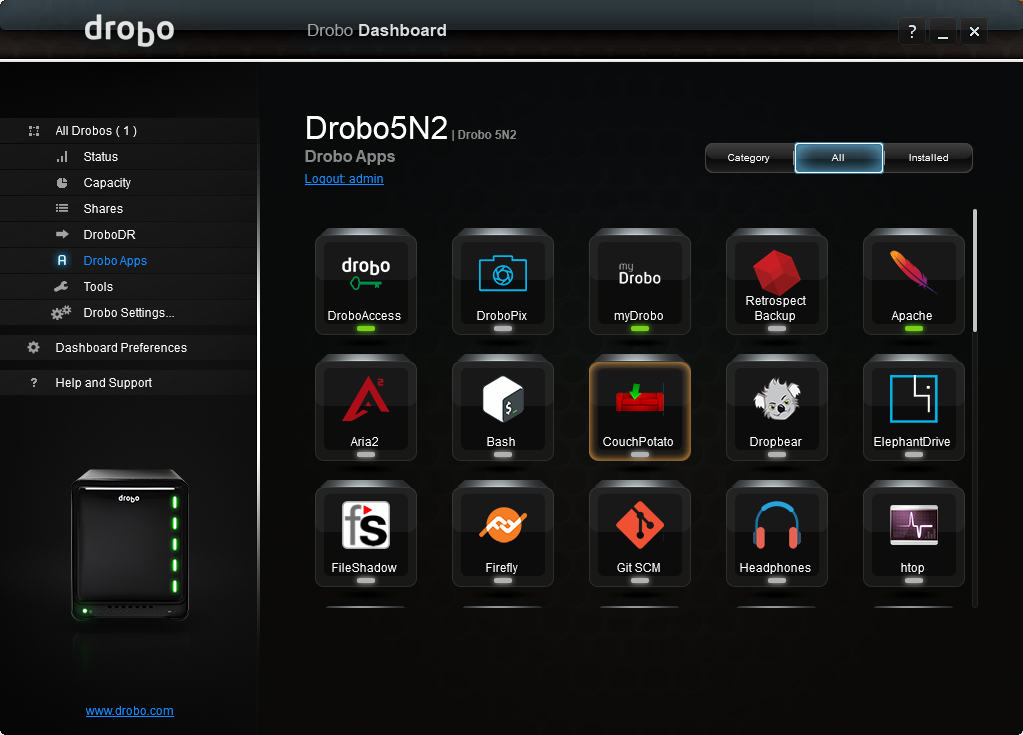Go to the Status page
The image size is (1023, 735).
pyautogui.click(x=129, y=157)
